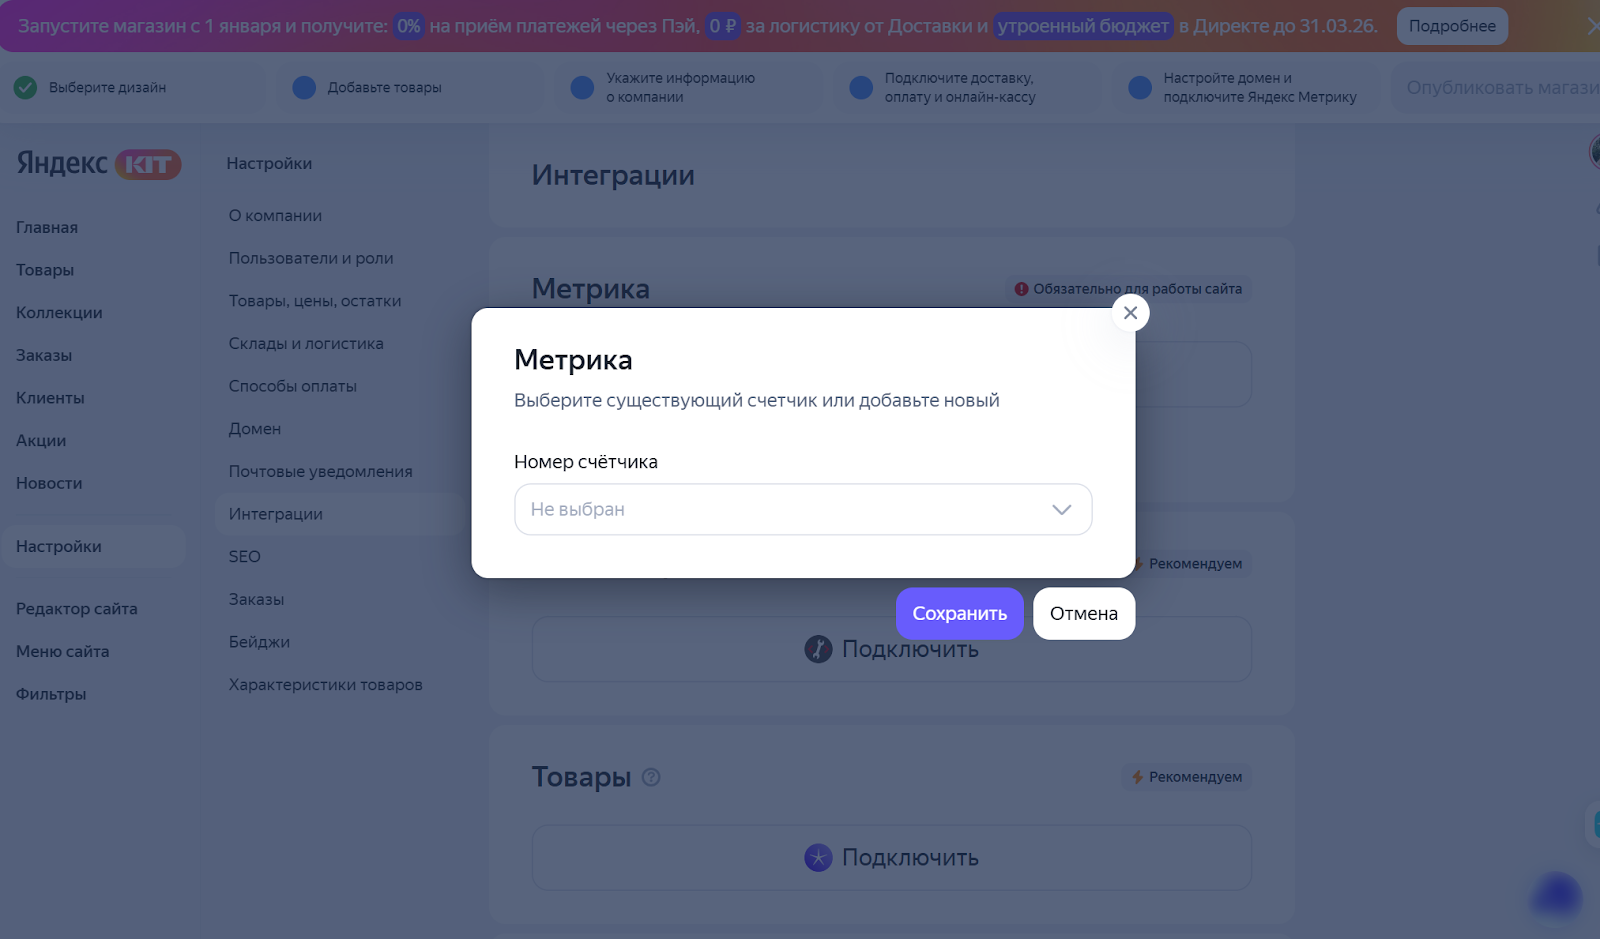Image resolution: width=1600 pixels, height=939 pixels.
Task: Open Домен in settings submenu
Action: pyautogui.click(x=255, y=429)
